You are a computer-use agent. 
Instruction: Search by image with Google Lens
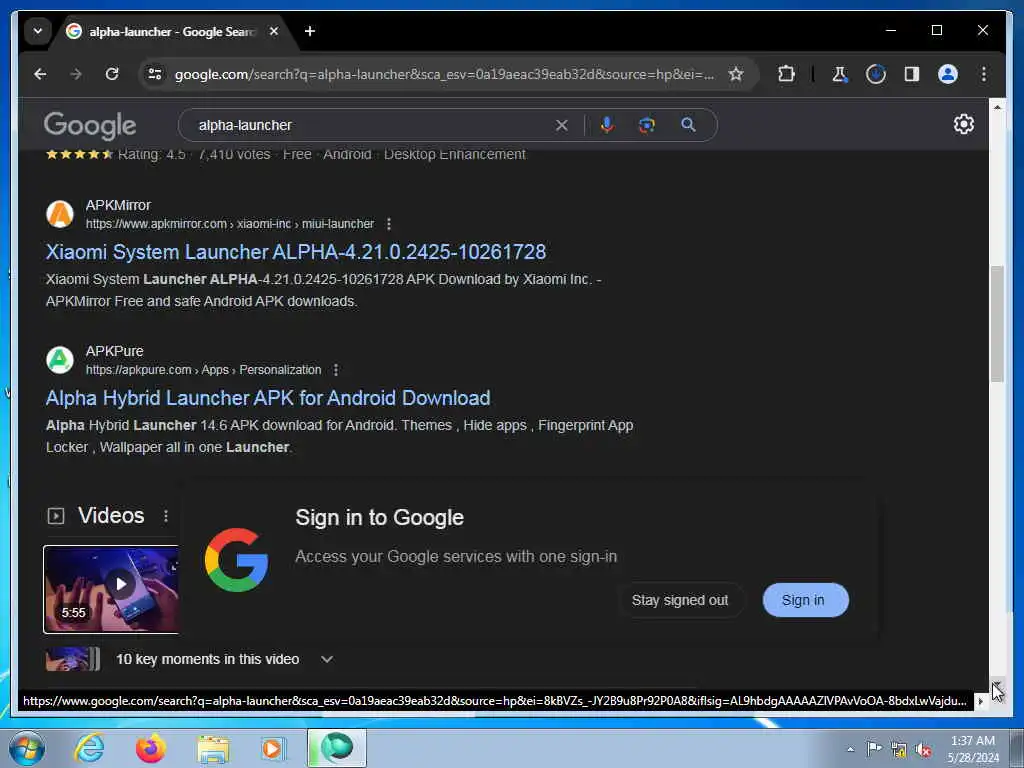point(647,125)
